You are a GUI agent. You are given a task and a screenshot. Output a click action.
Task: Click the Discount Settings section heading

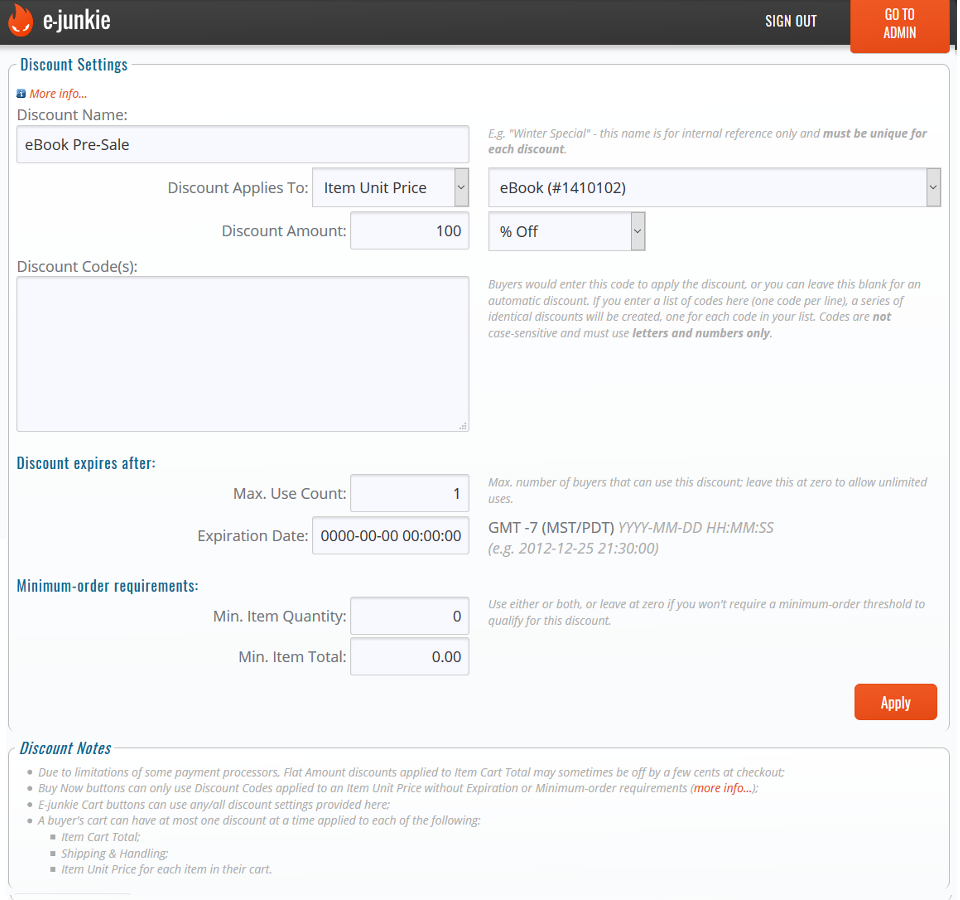click(x=74, y=65)
